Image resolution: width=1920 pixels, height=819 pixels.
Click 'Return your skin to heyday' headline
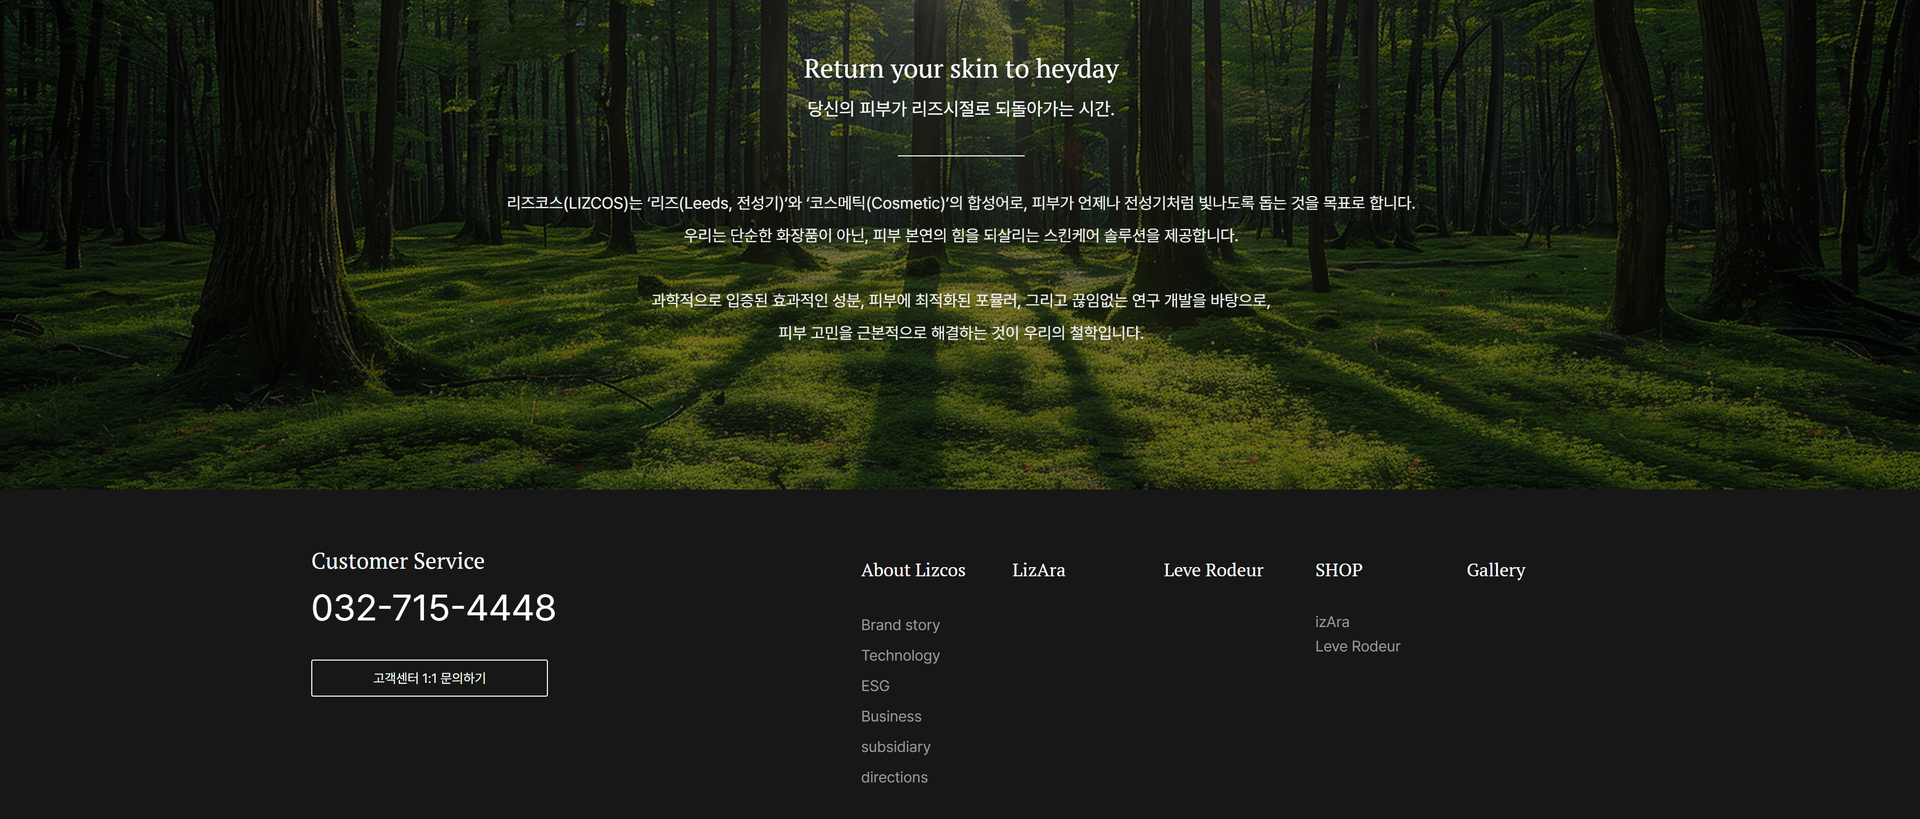(961, 69)
